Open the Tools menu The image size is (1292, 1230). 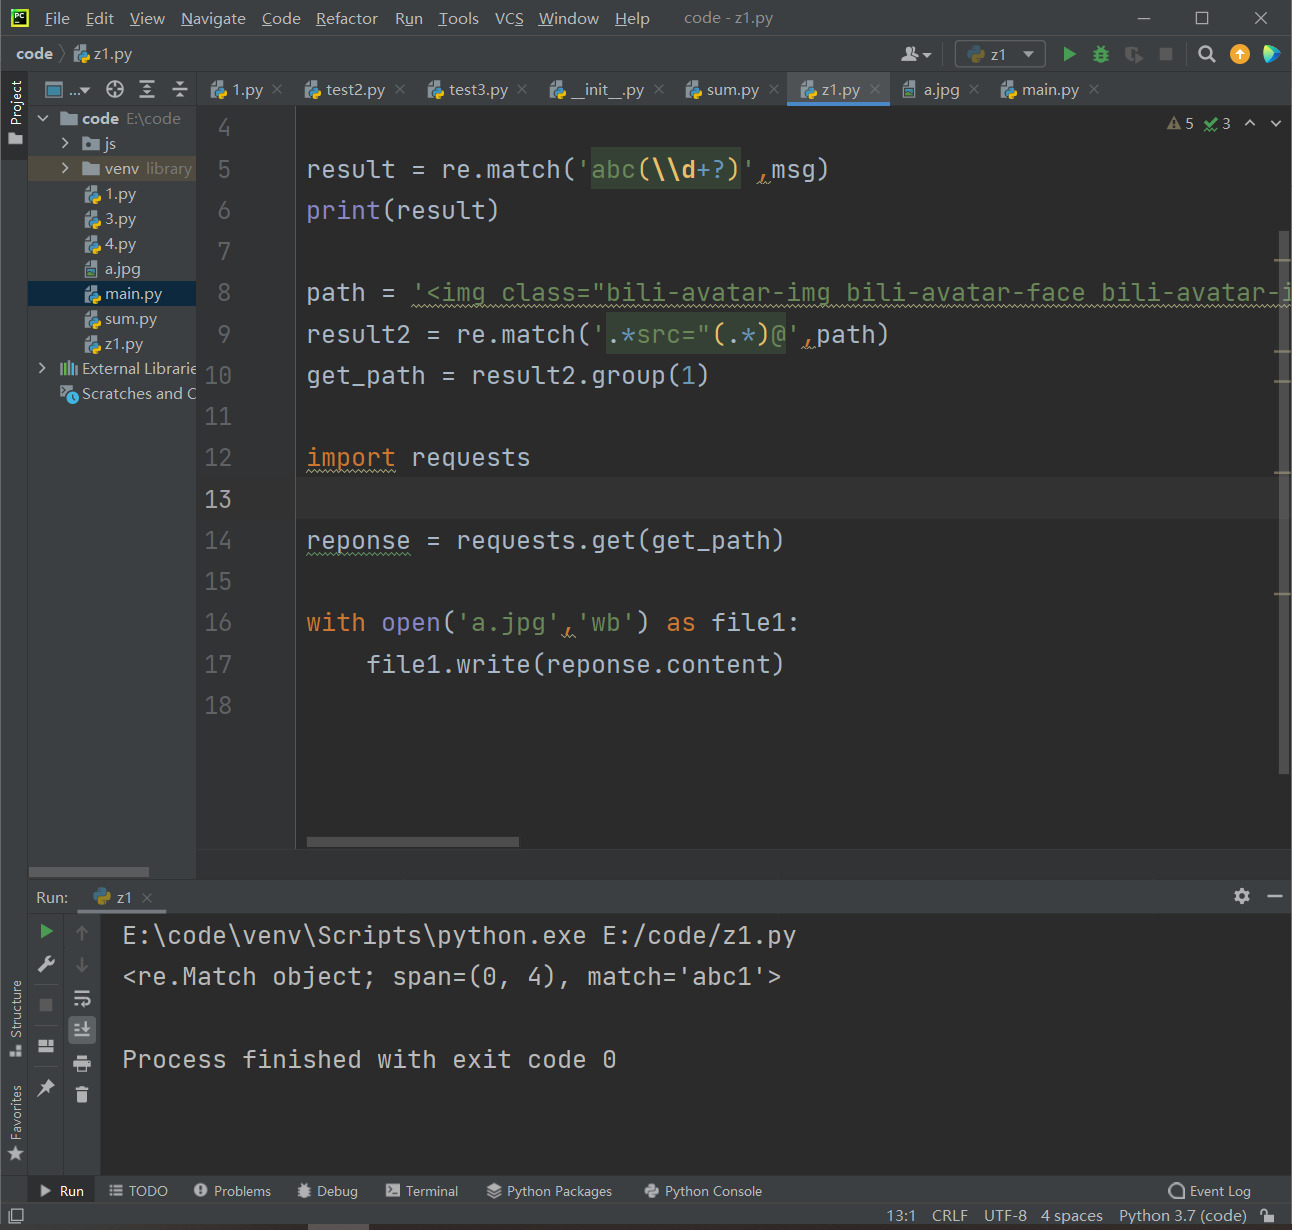coord(458,18)
